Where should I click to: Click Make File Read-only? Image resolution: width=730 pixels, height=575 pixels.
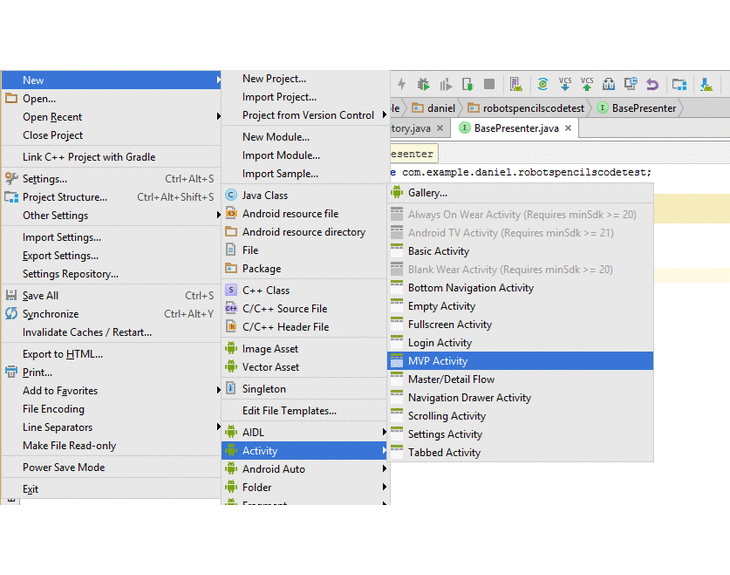click(69, 445)
